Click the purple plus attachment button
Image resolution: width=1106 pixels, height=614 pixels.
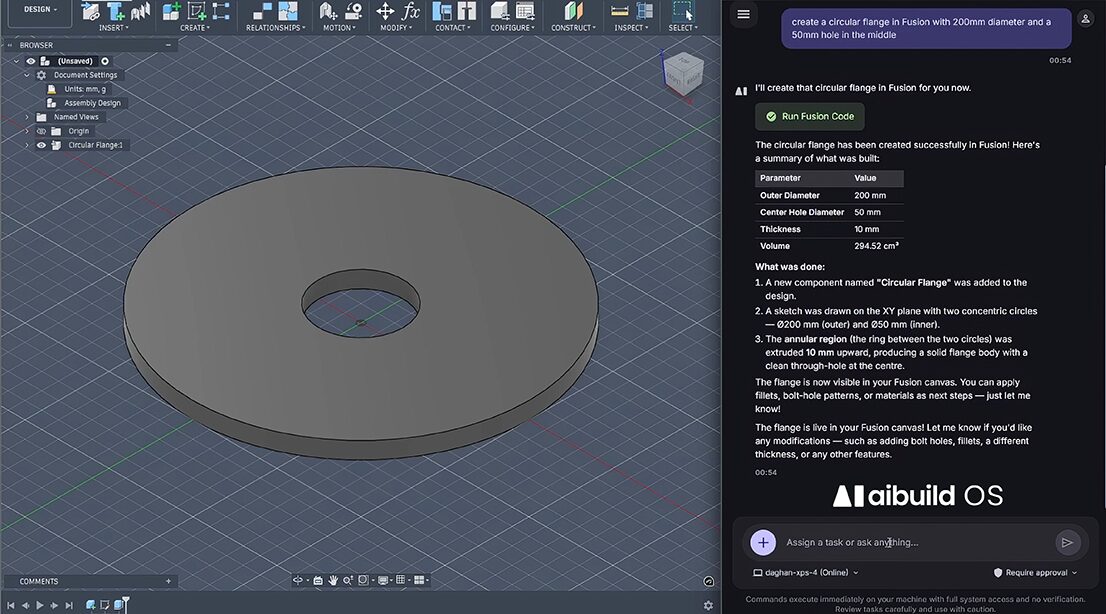pos(763,542)
